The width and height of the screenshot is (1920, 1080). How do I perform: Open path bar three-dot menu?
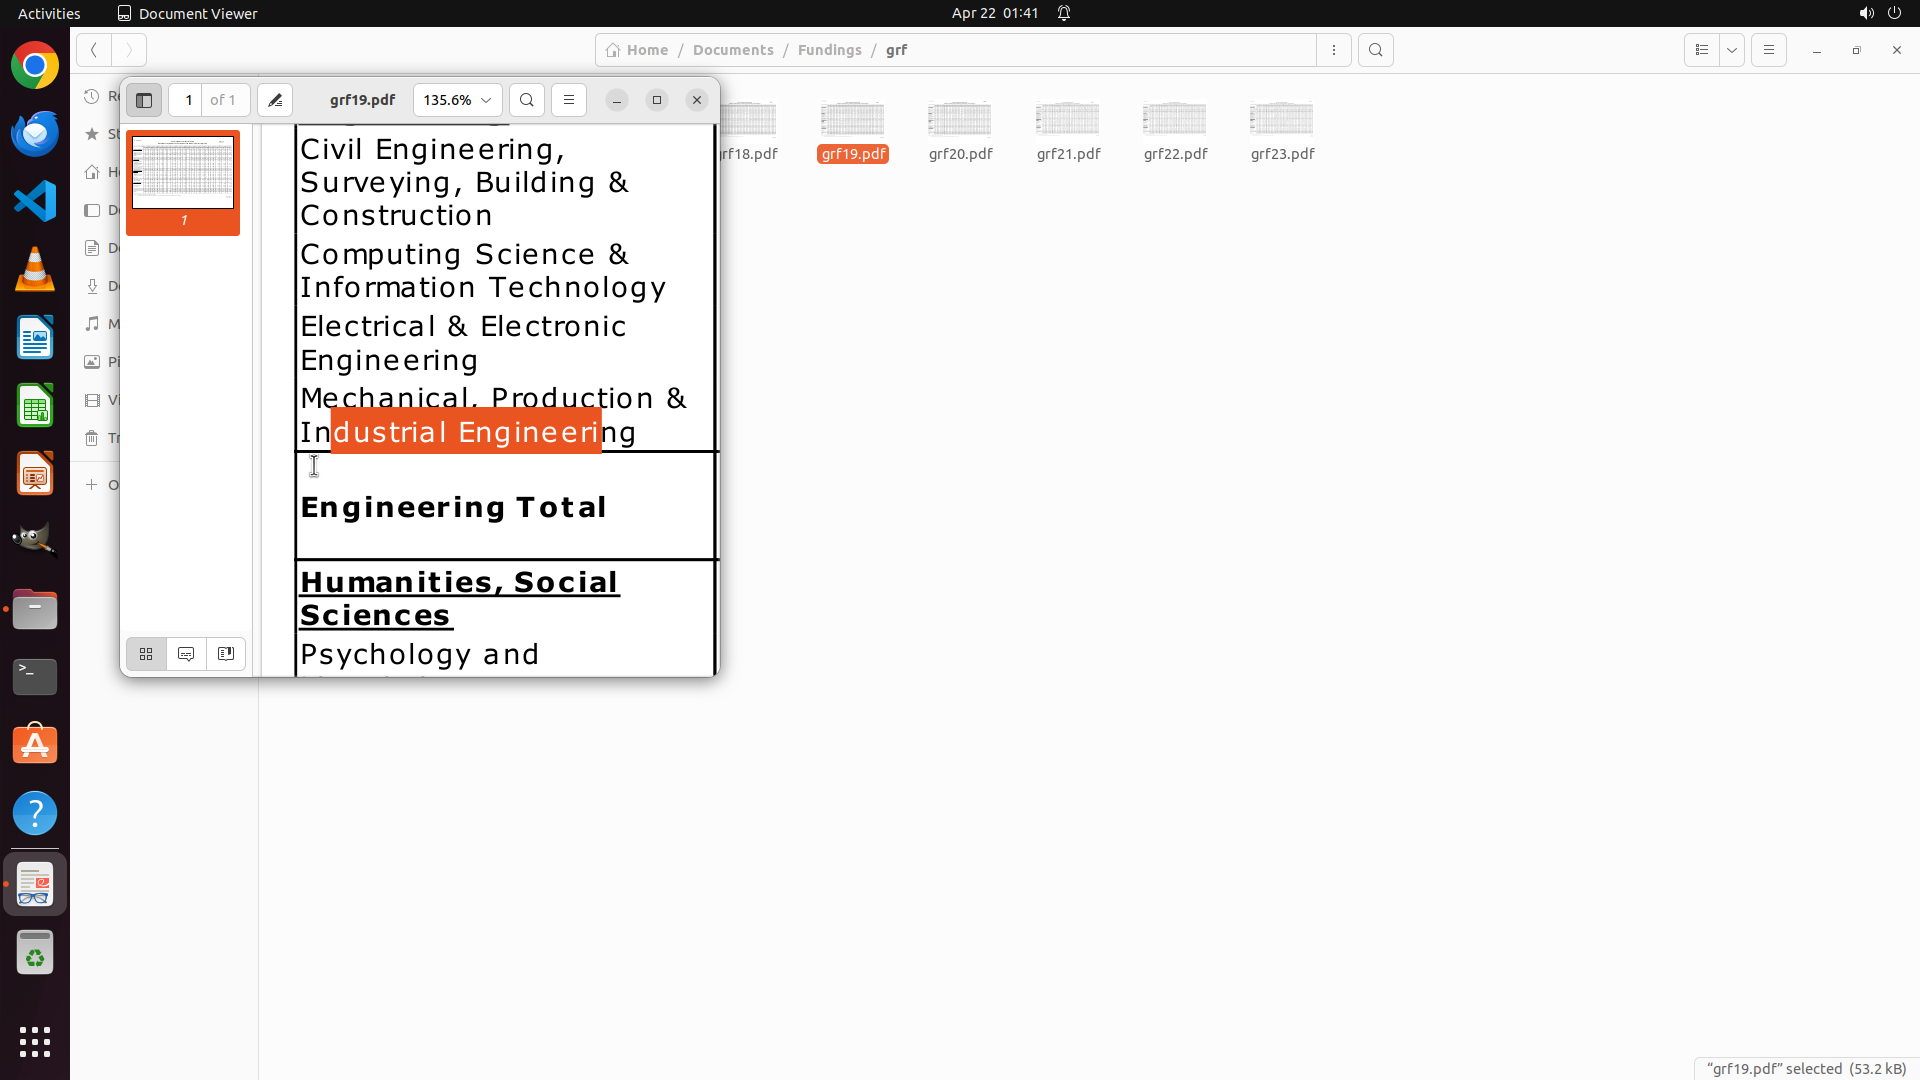tap(1334, 50)
